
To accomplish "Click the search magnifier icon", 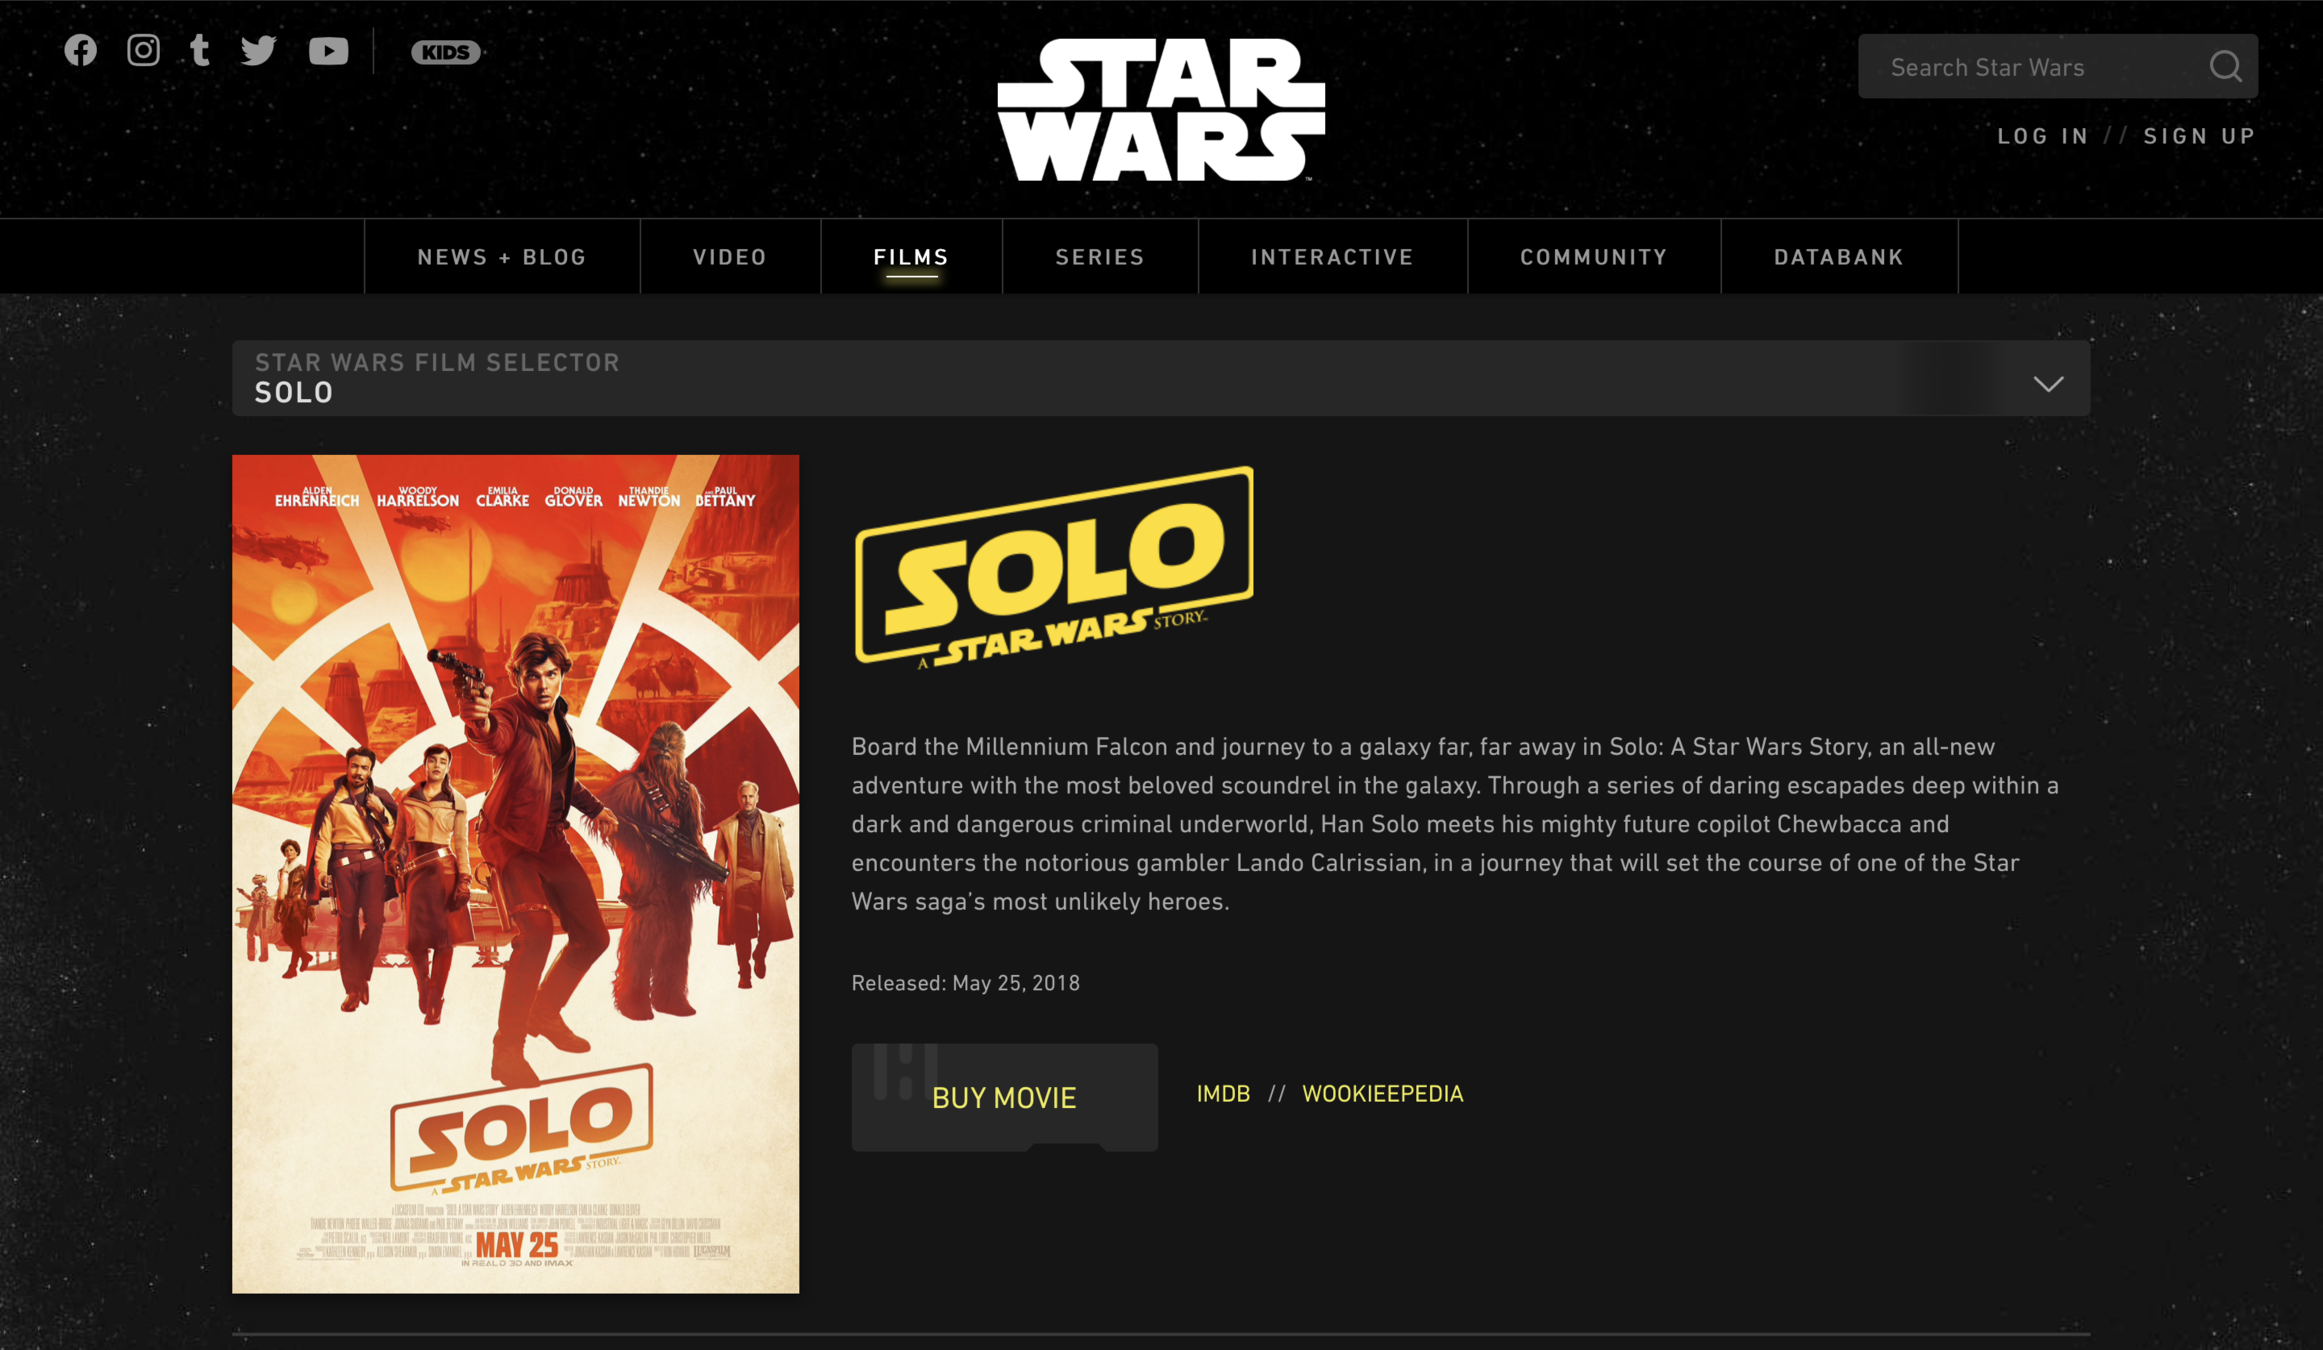I will (x=2225, y=67).
